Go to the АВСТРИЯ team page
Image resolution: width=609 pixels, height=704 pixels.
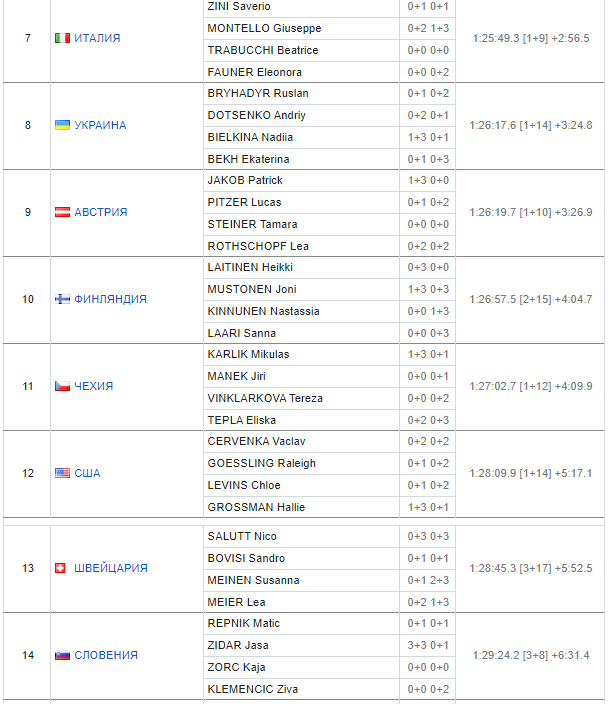(x=100, y=212)
